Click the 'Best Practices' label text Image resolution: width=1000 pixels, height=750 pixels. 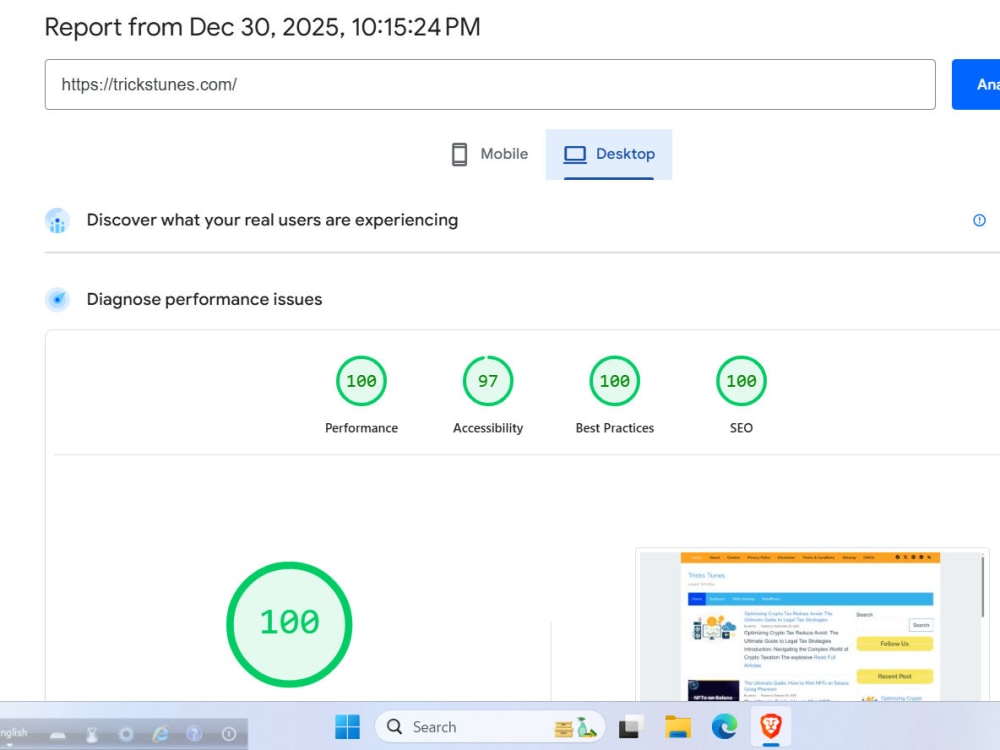(x=615, y=428)
